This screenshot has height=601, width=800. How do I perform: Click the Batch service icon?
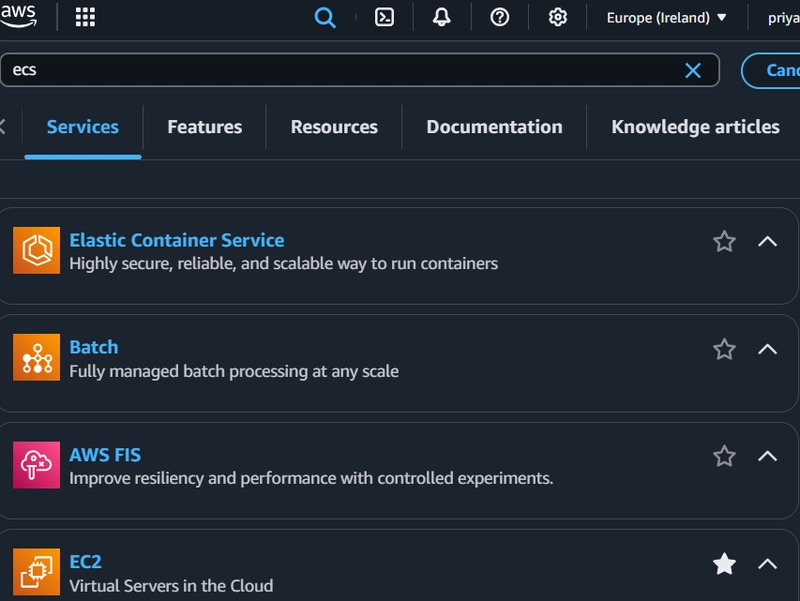click(36, 358)
